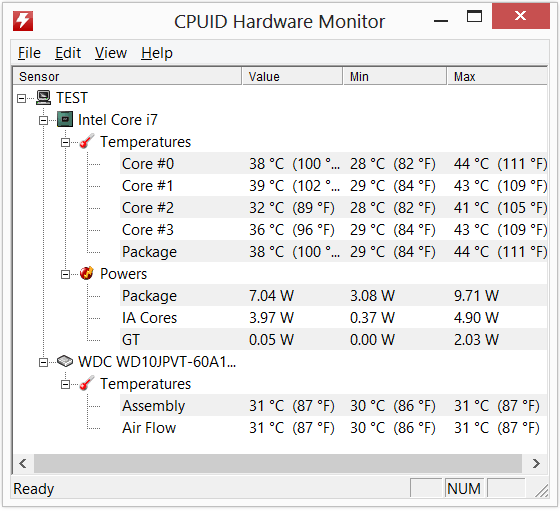The width and height of the screenshot is (560, 511).
Task: Click the Max column header
Action: coord(497,76)
